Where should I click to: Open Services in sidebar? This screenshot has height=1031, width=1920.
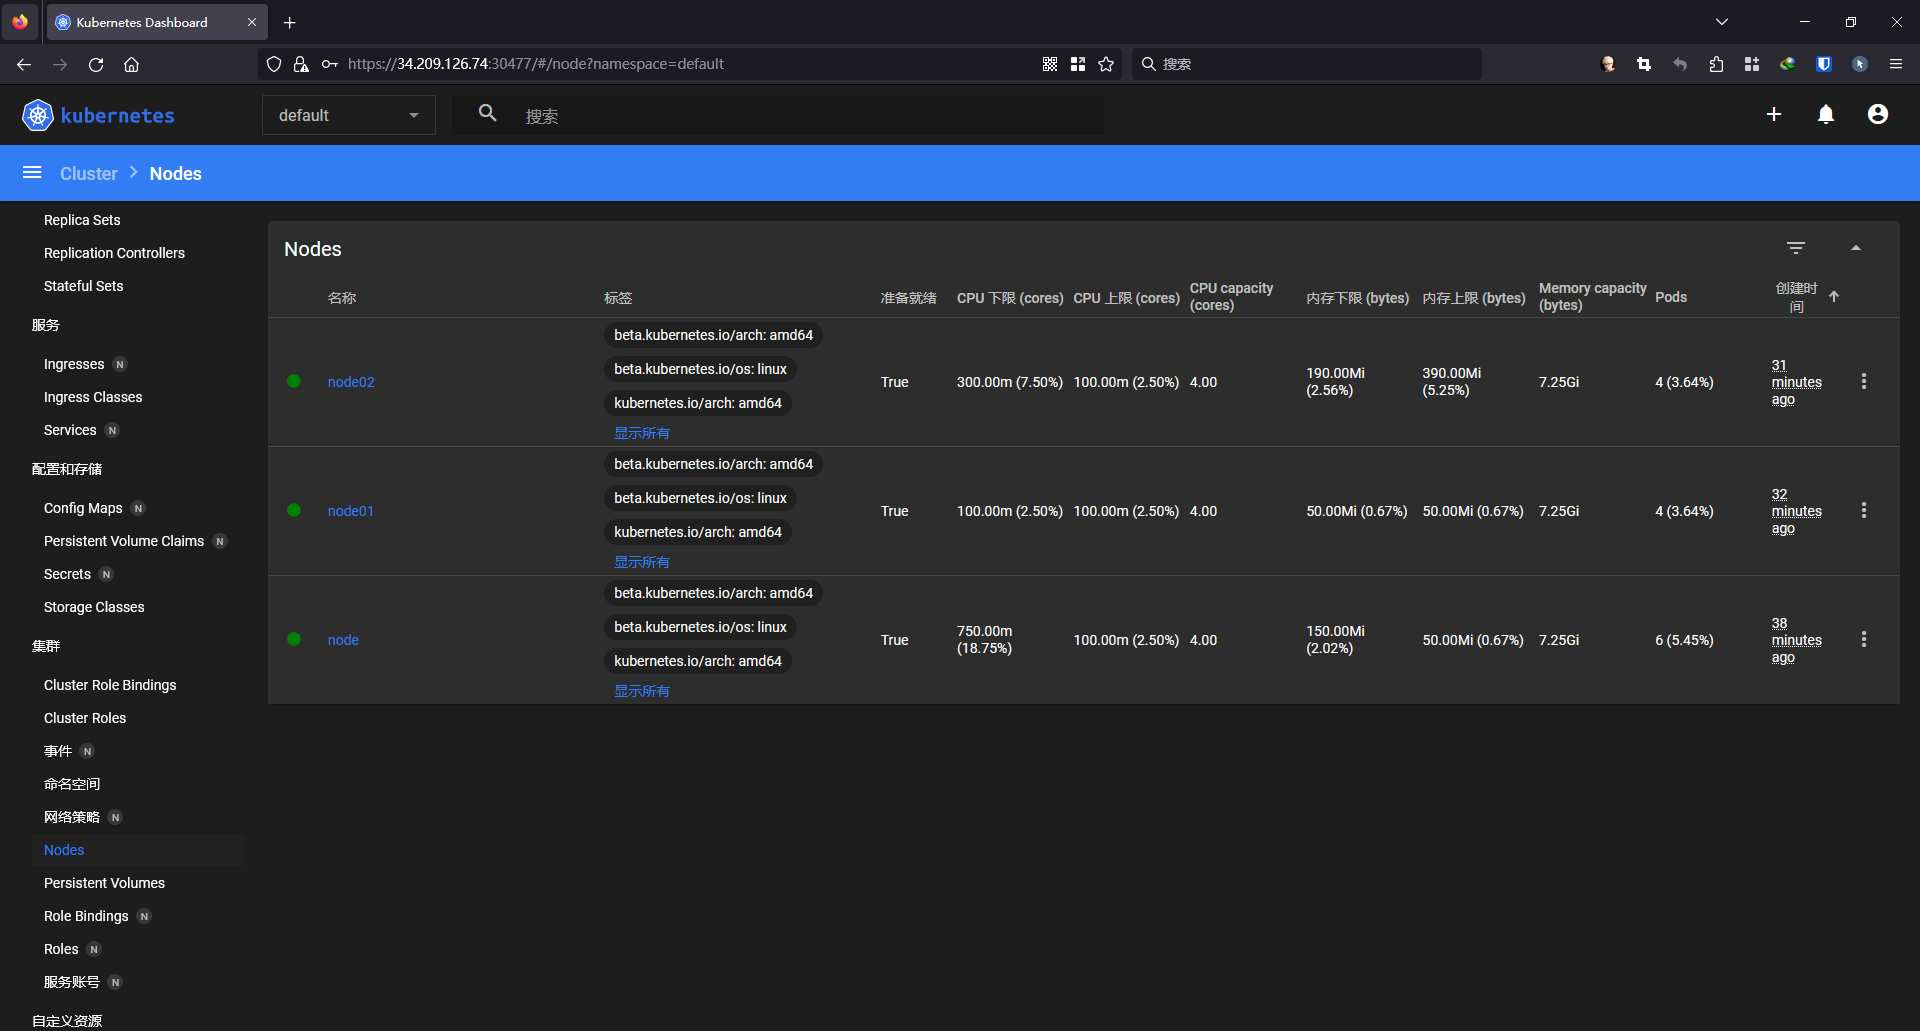[70, 430]
